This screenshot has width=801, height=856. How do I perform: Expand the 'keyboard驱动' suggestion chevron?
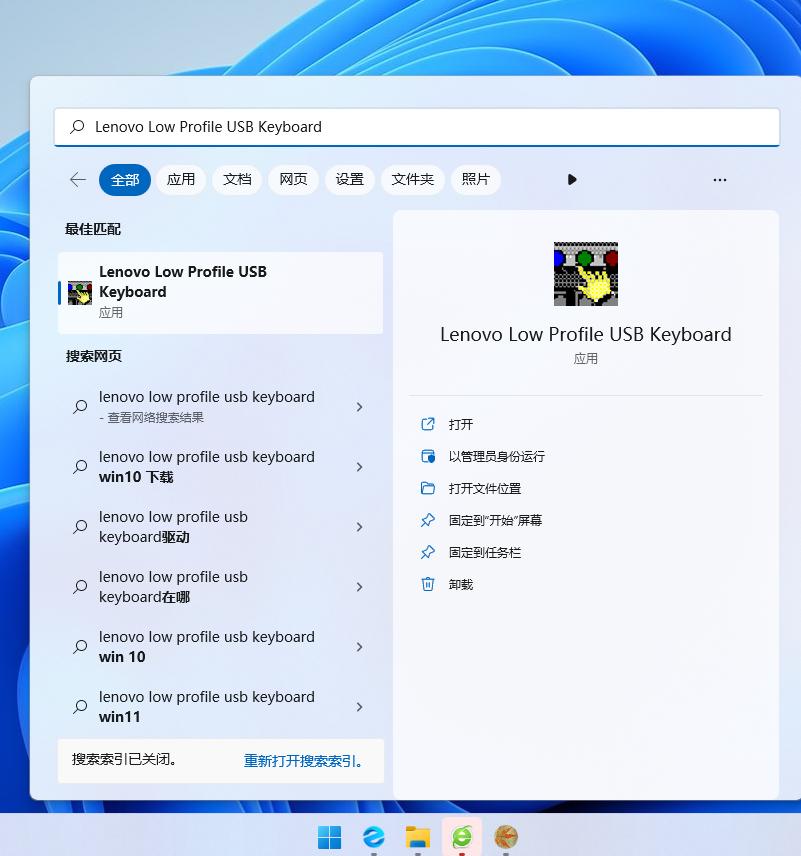(359, 527)
